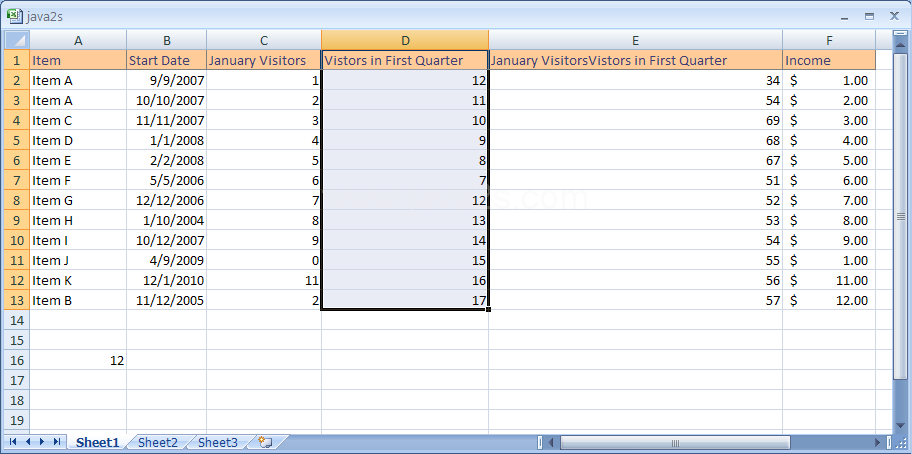The image size is (912, 454).
Task: Select the 'Item H' cell
Action: pos(78,220)
